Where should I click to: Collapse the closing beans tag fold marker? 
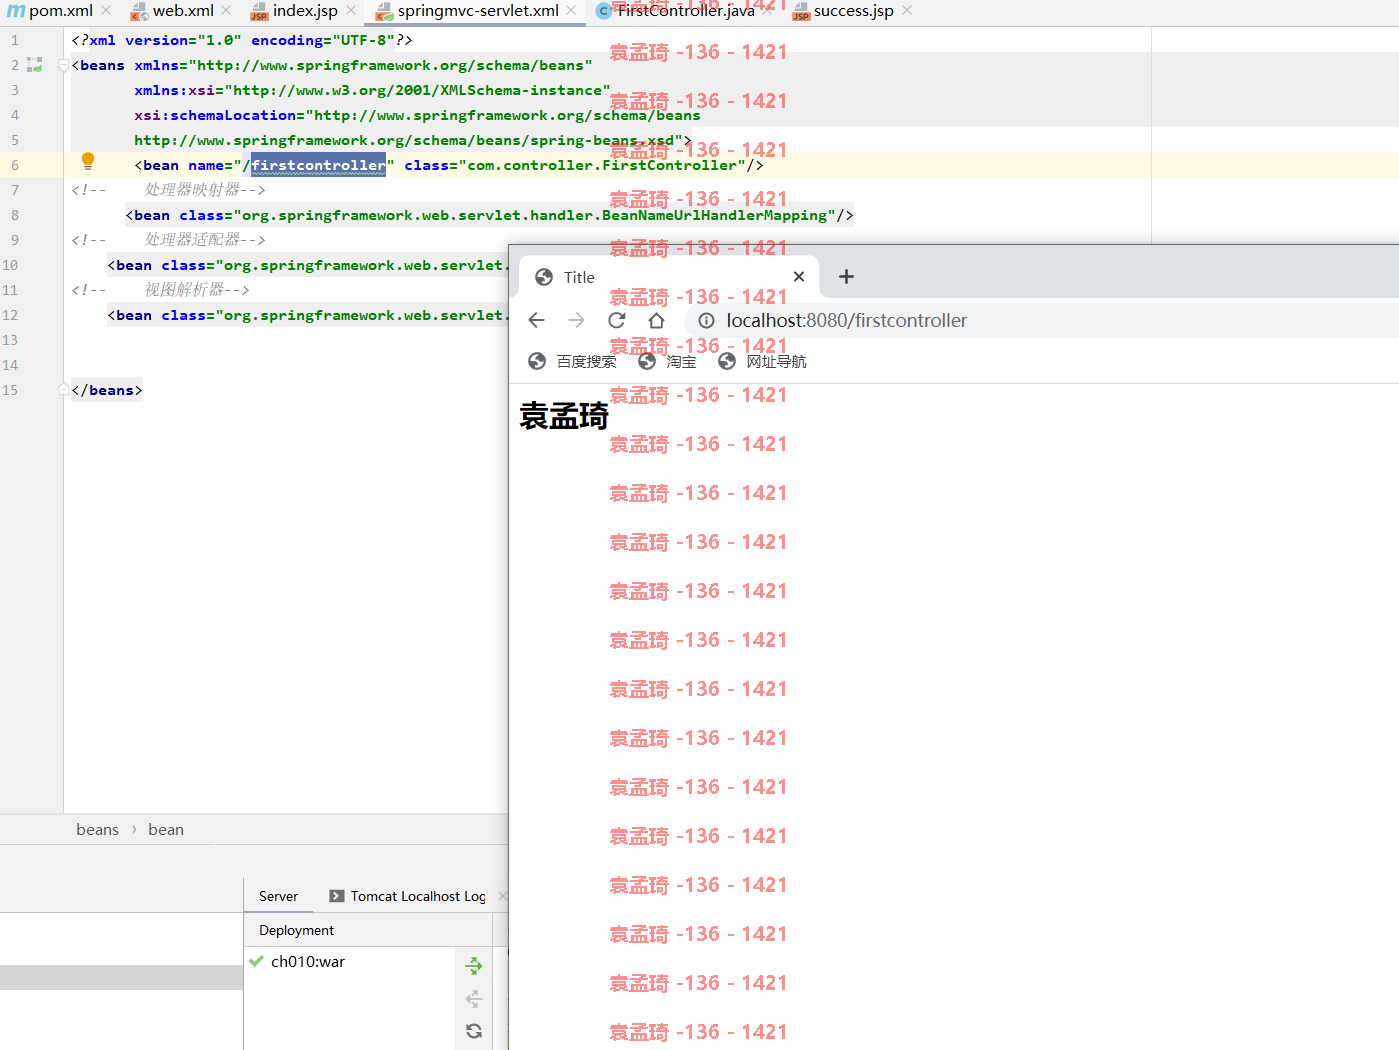[63, 389]
